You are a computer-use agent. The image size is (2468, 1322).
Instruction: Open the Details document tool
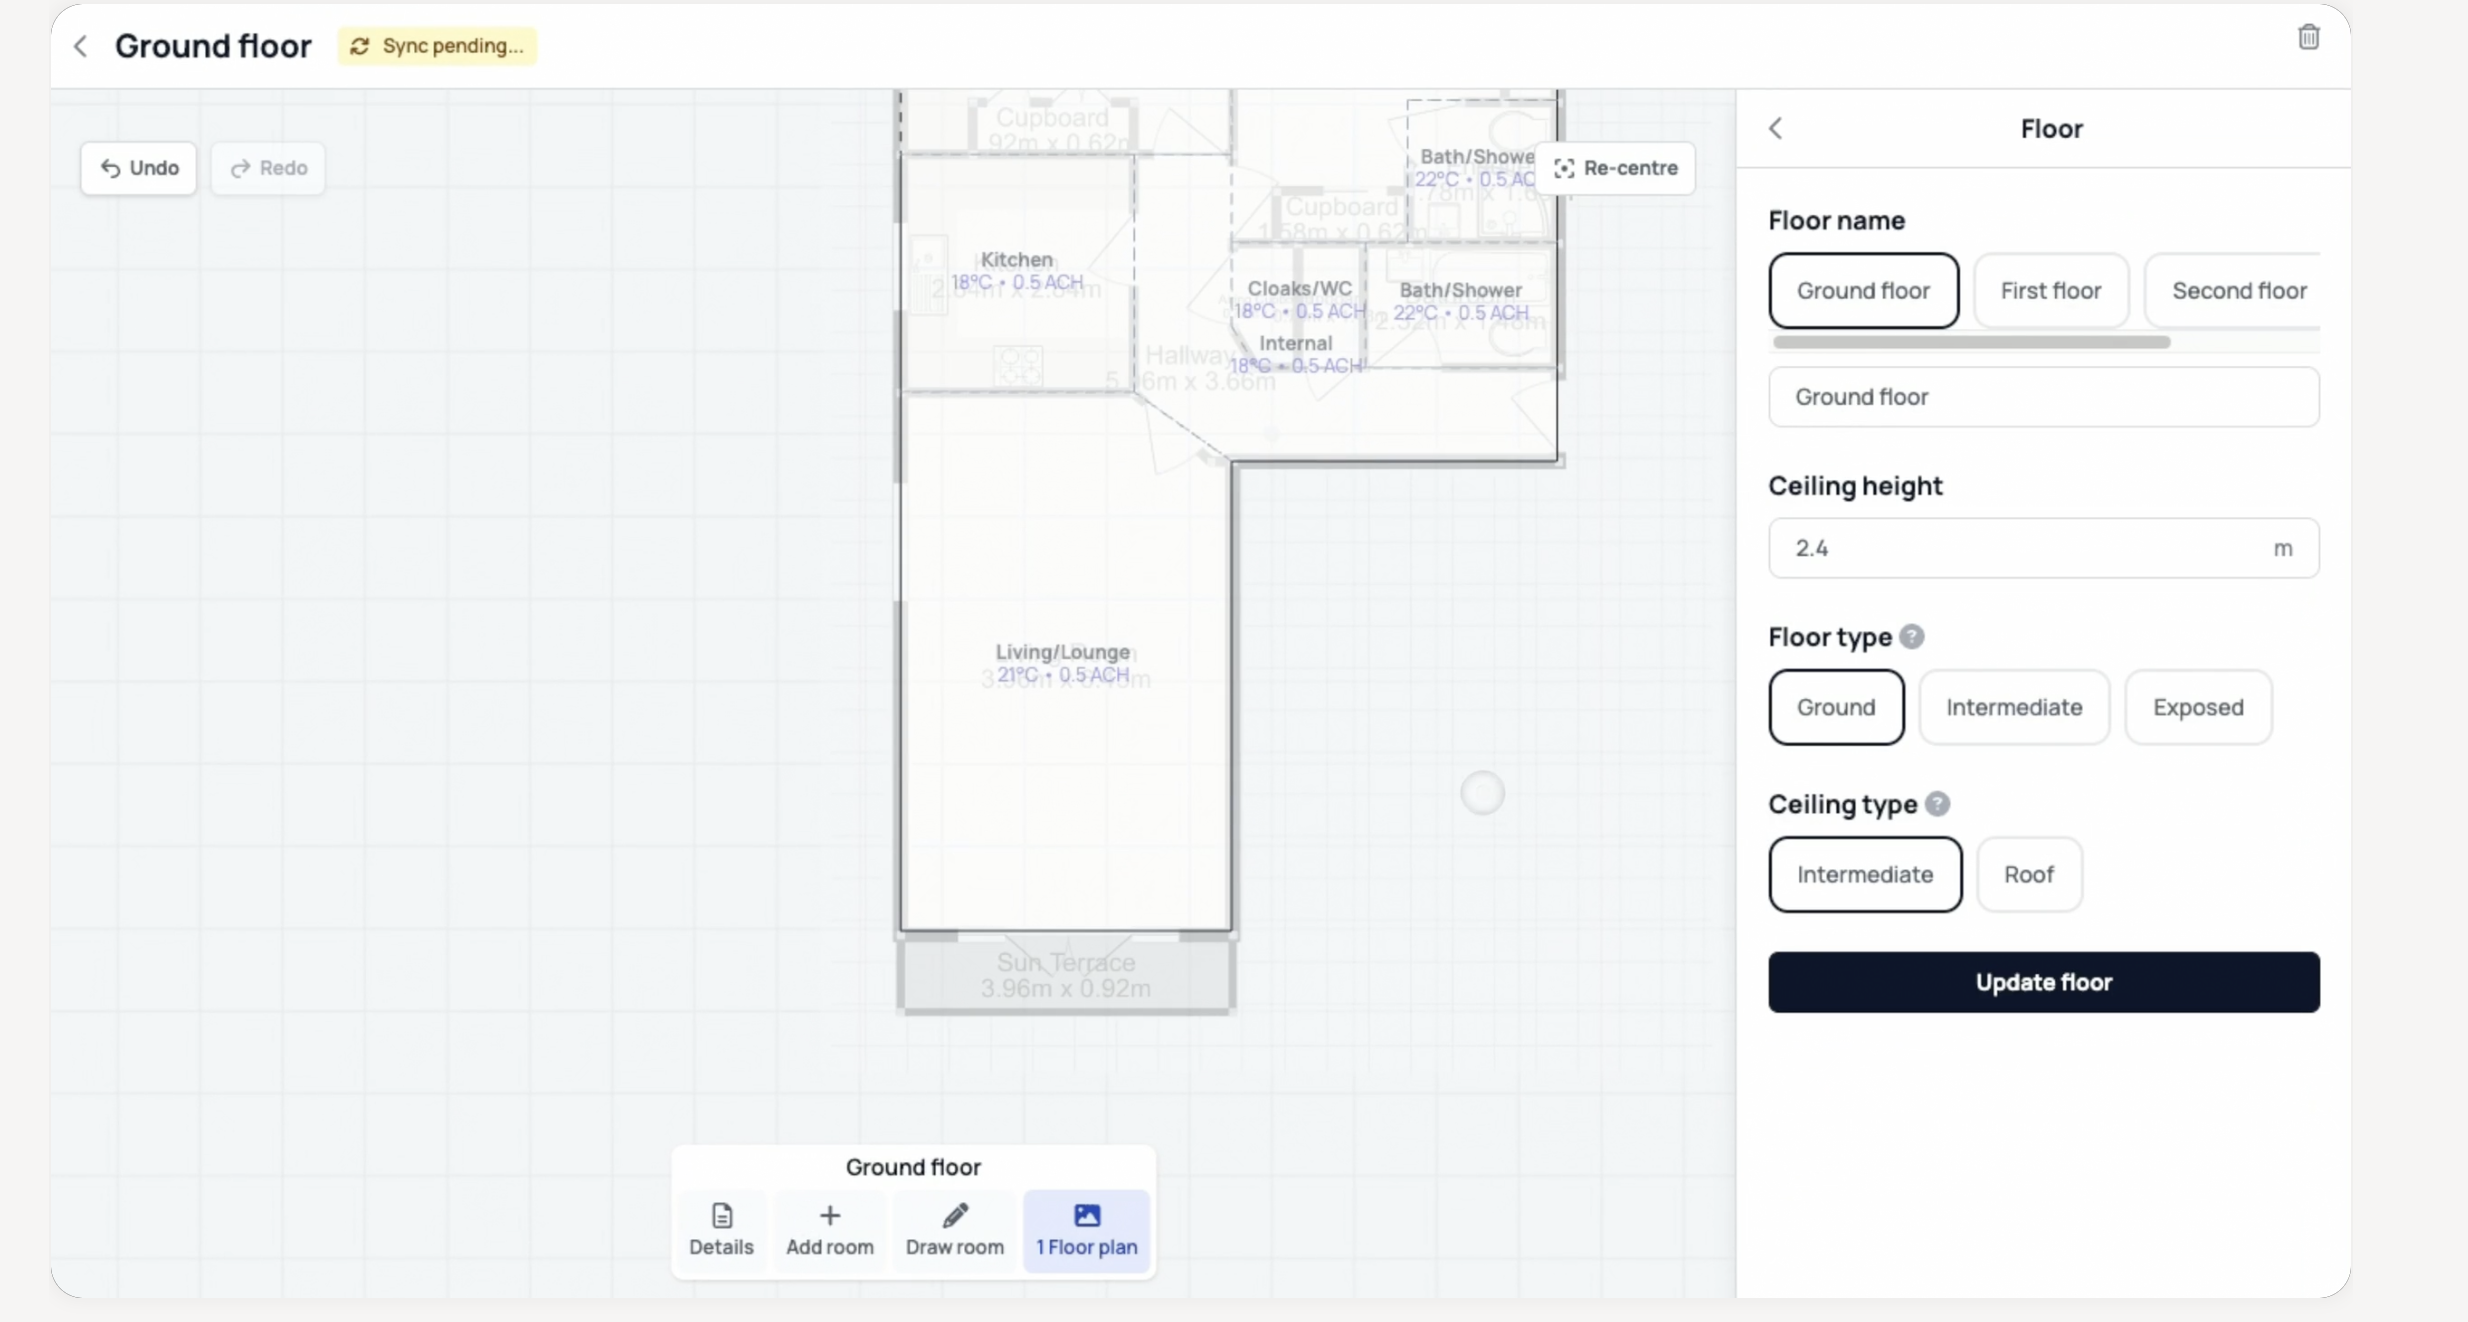[x=721, y=1229]
